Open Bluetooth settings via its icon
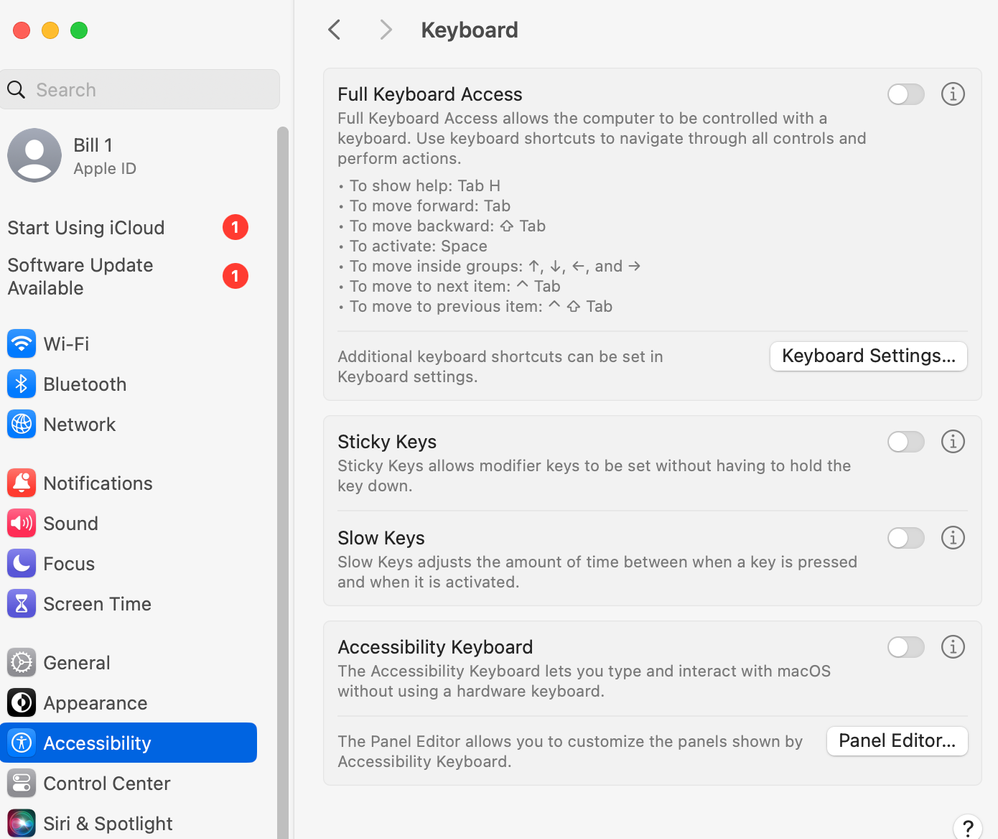The width and height of the screenshot is (998, 839). (x=21, y=384)
